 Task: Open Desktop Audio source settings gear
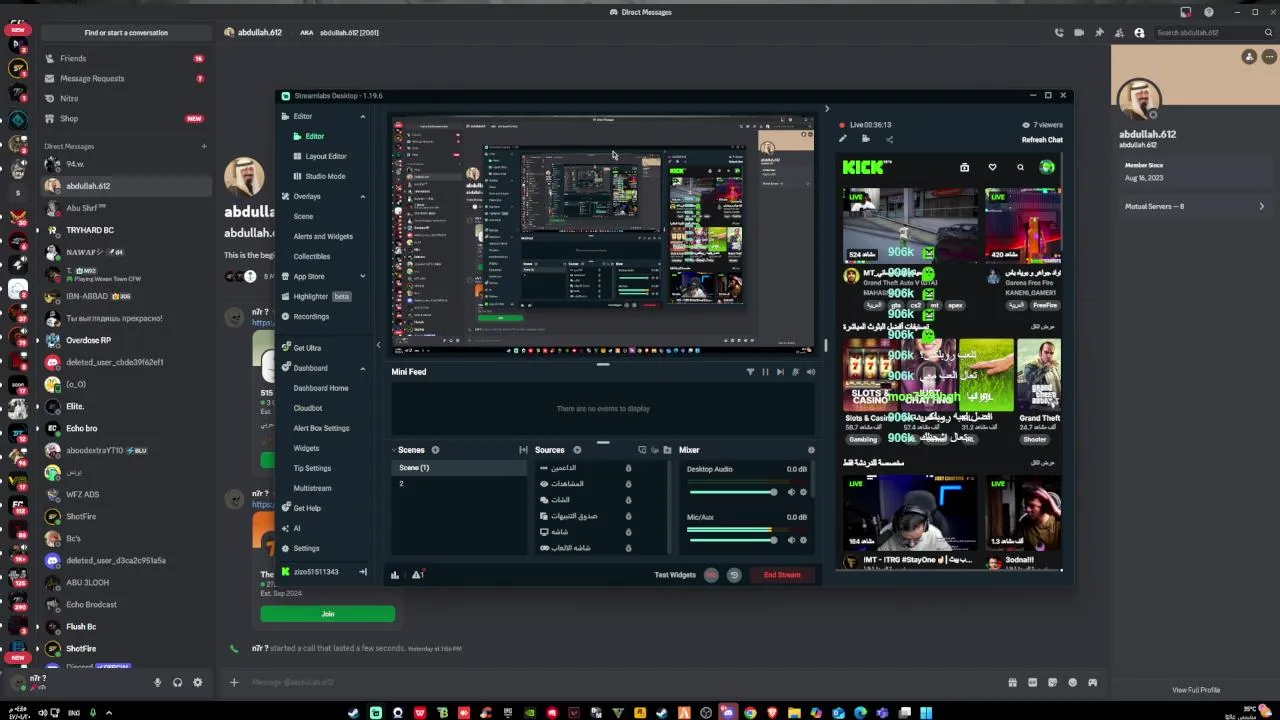803,492
